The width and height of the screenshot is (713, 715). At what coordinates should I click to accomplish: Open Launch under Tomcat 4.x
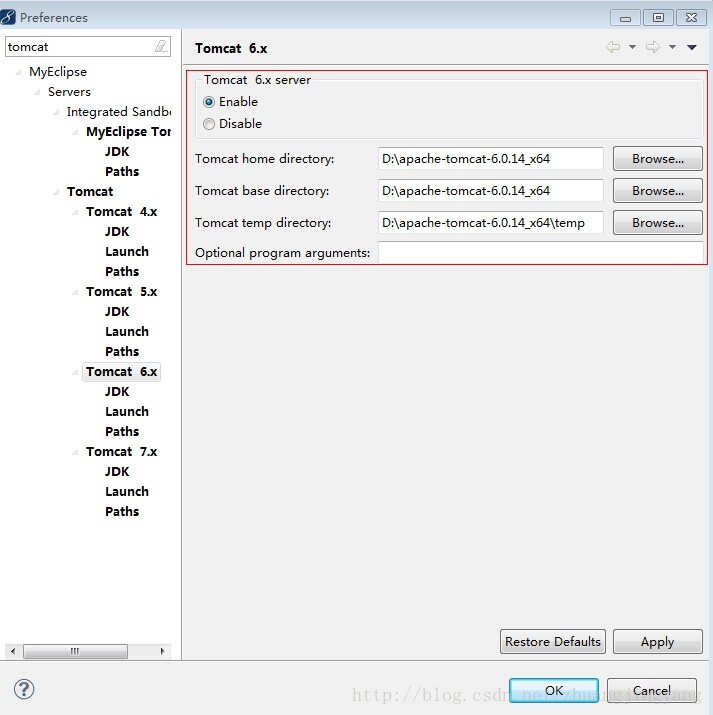[x=127, y=252]
